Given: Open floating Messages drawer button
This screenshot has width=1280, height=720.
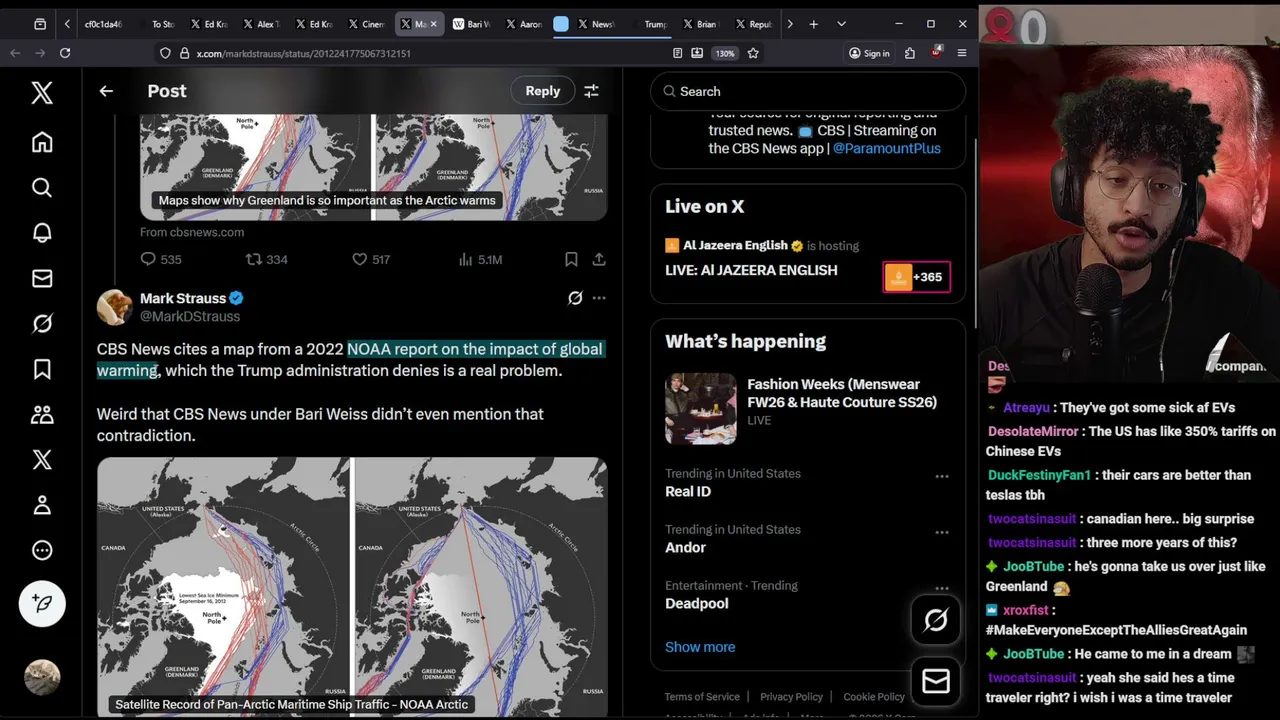Looking at the screenshot, I should (936, 681).
